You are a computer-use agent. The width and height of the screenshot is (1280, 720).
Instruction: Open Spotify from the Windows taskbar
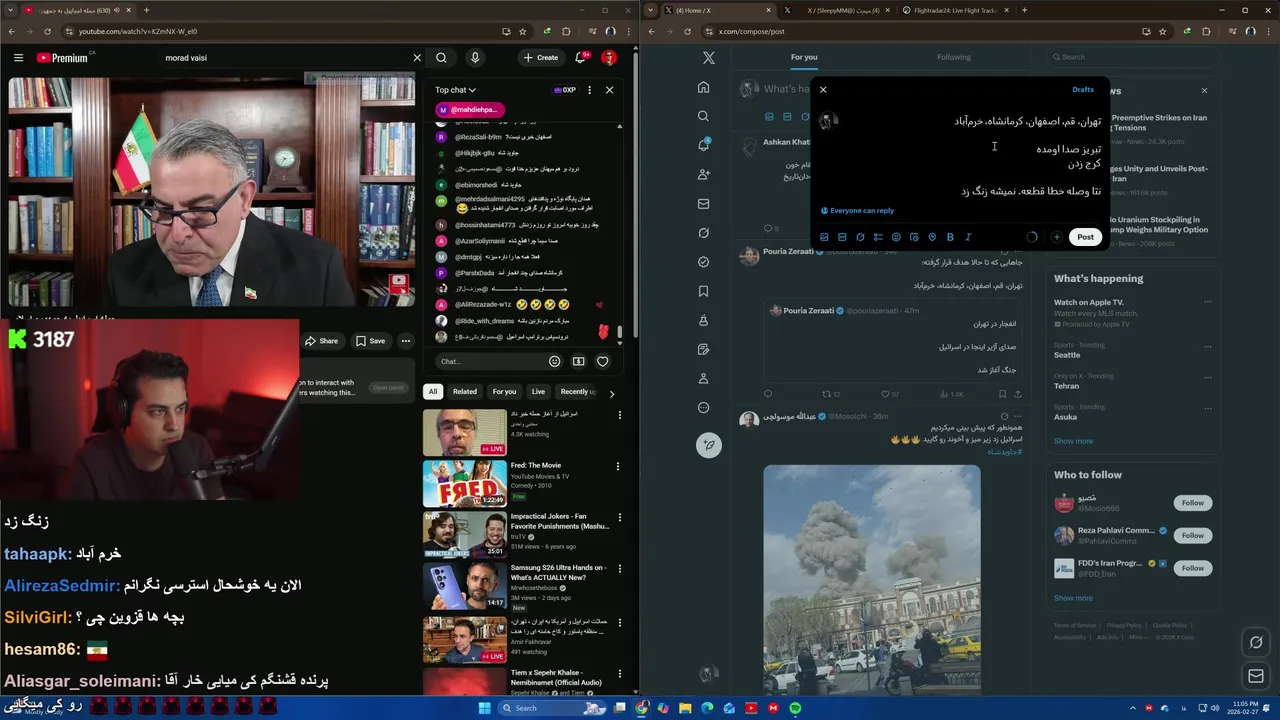pyautogui.click(x=795, y=708)
